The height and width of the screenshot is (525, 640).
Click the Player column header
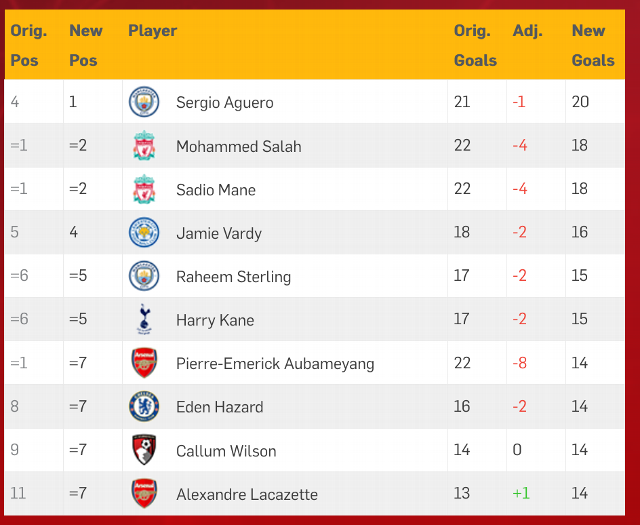[x=153, y=31]
